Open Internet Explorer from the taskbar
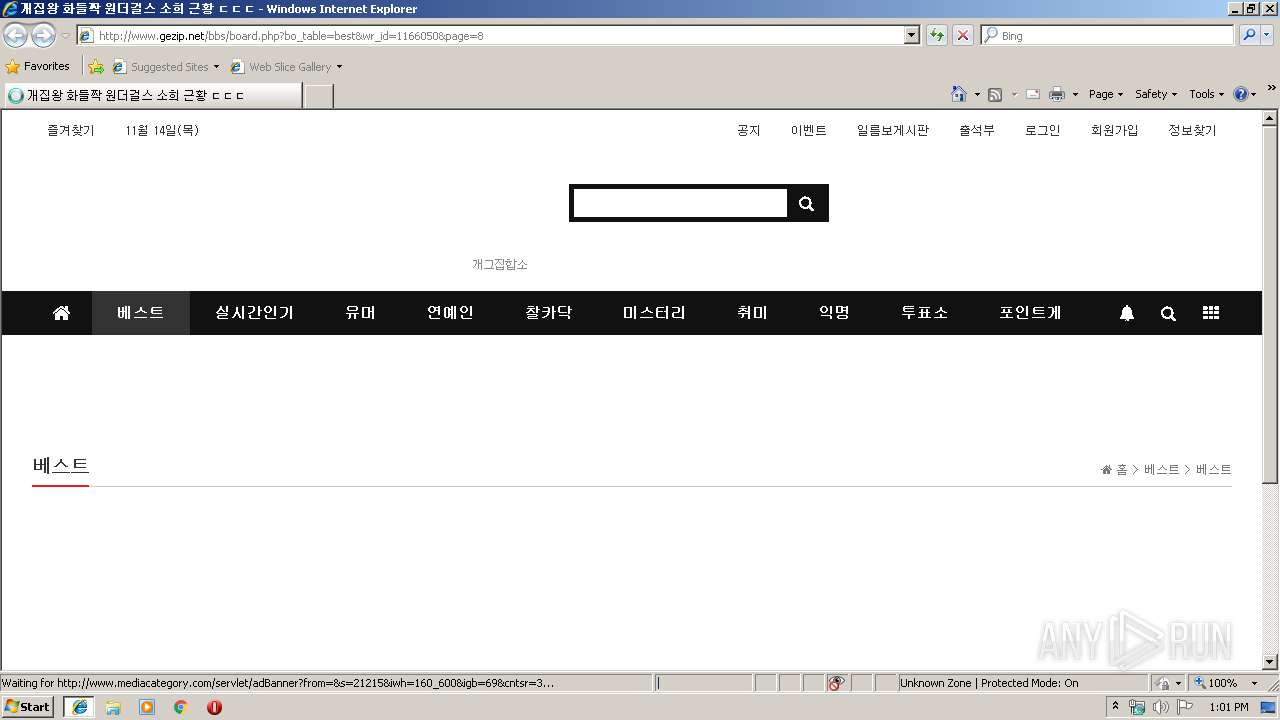The image size is (1280, 720). coord(80,707)
